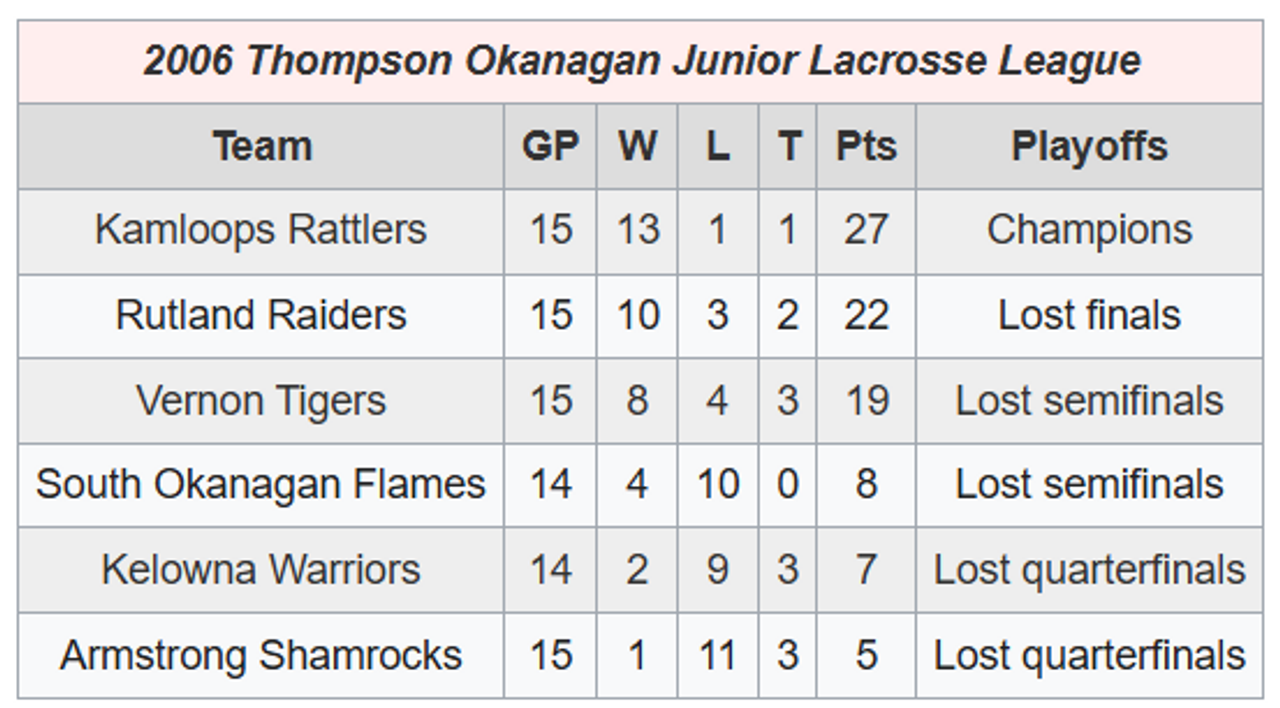The width and height of the screenshot is (1280, 708).
Task: Click the W column header
Action: click(x=637, y=146)
